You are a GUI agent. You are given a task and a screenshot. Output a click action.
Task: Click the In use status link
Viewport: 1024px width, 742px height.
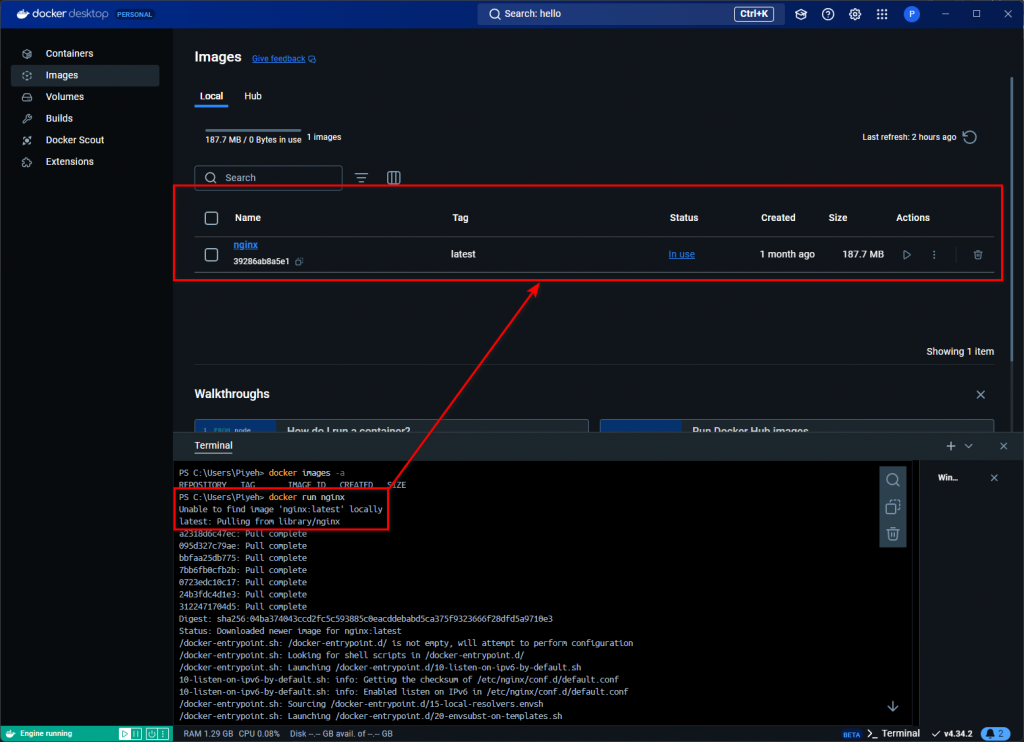(681, 255)
